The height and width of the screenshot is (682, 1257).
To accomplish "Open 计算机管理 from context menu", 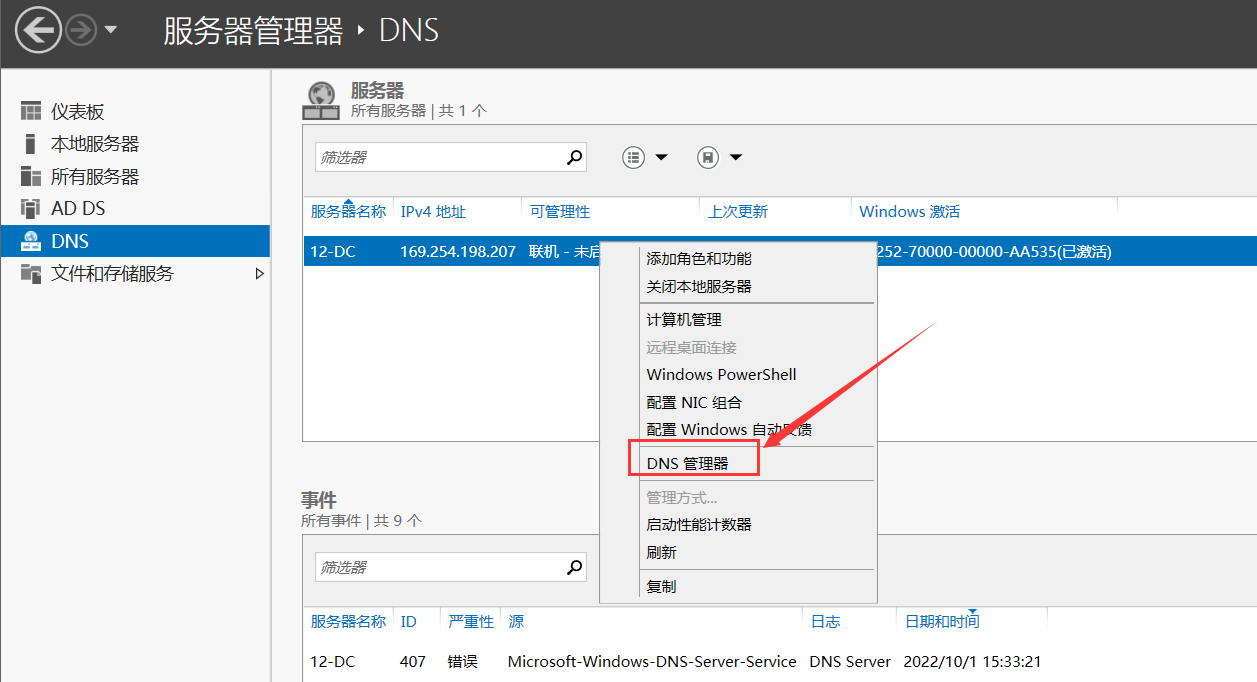I will click(684, 320).
